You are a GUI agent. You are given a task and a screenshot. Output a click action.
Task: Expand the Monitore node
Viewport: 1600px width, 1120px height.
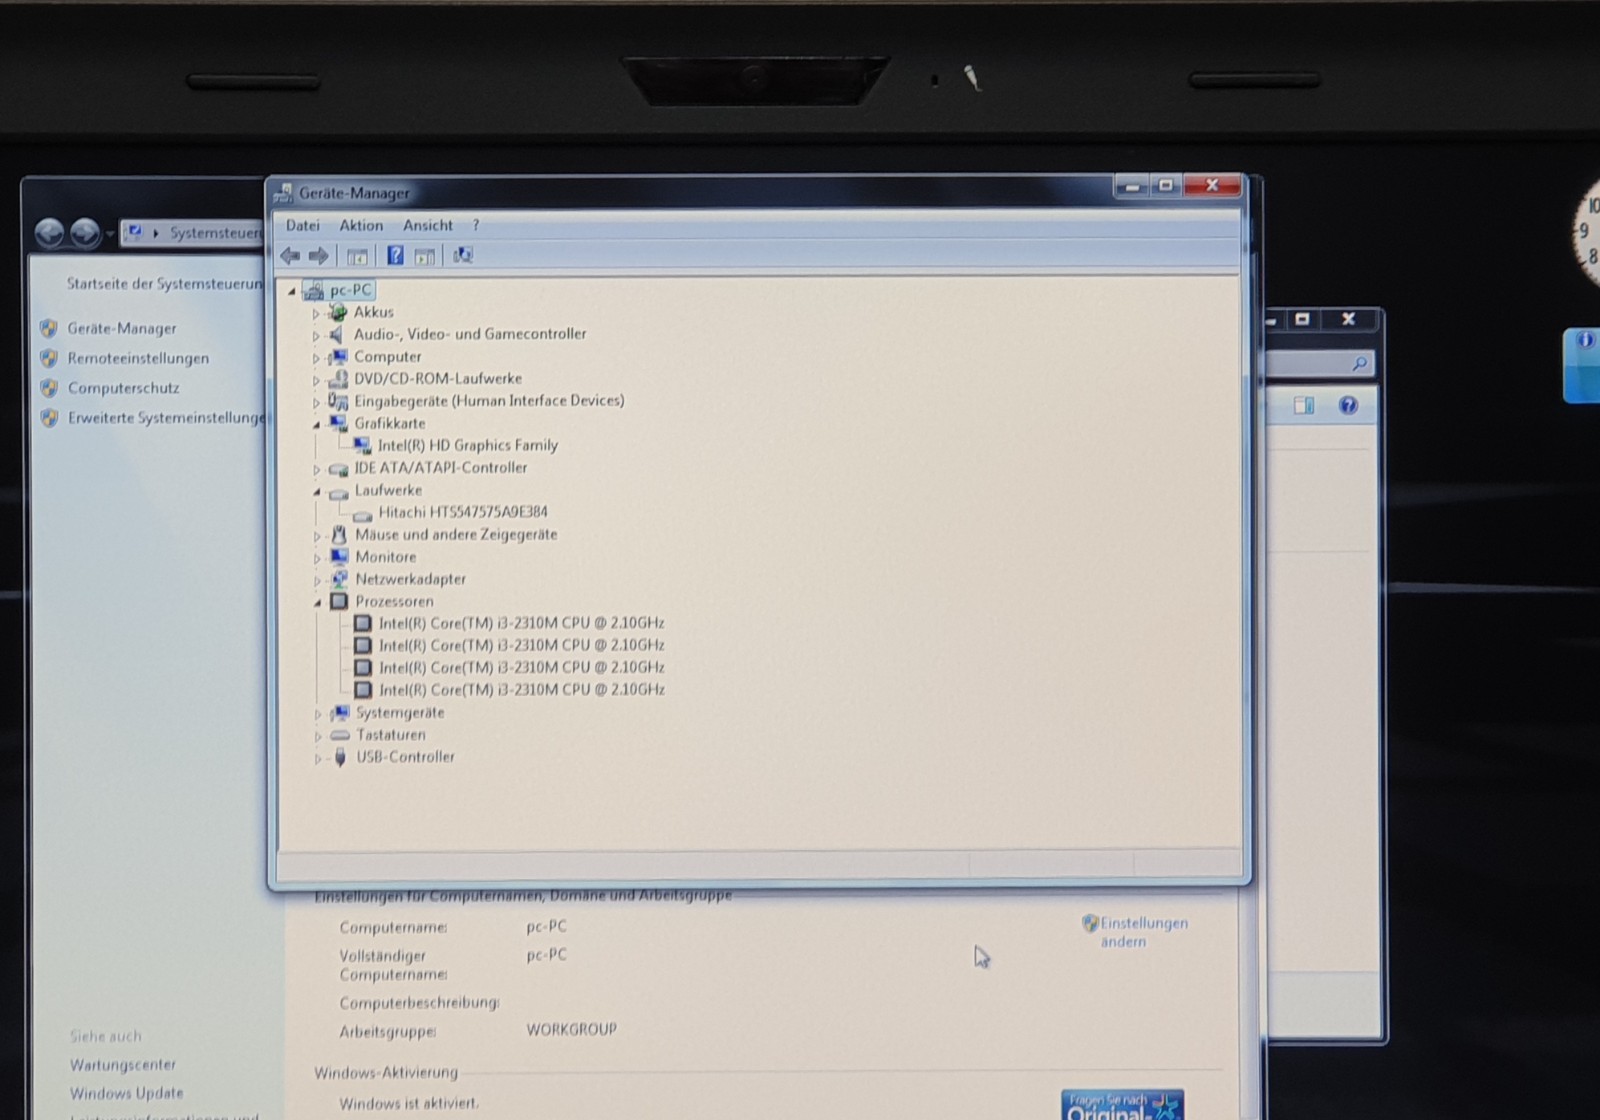[317, 558]
